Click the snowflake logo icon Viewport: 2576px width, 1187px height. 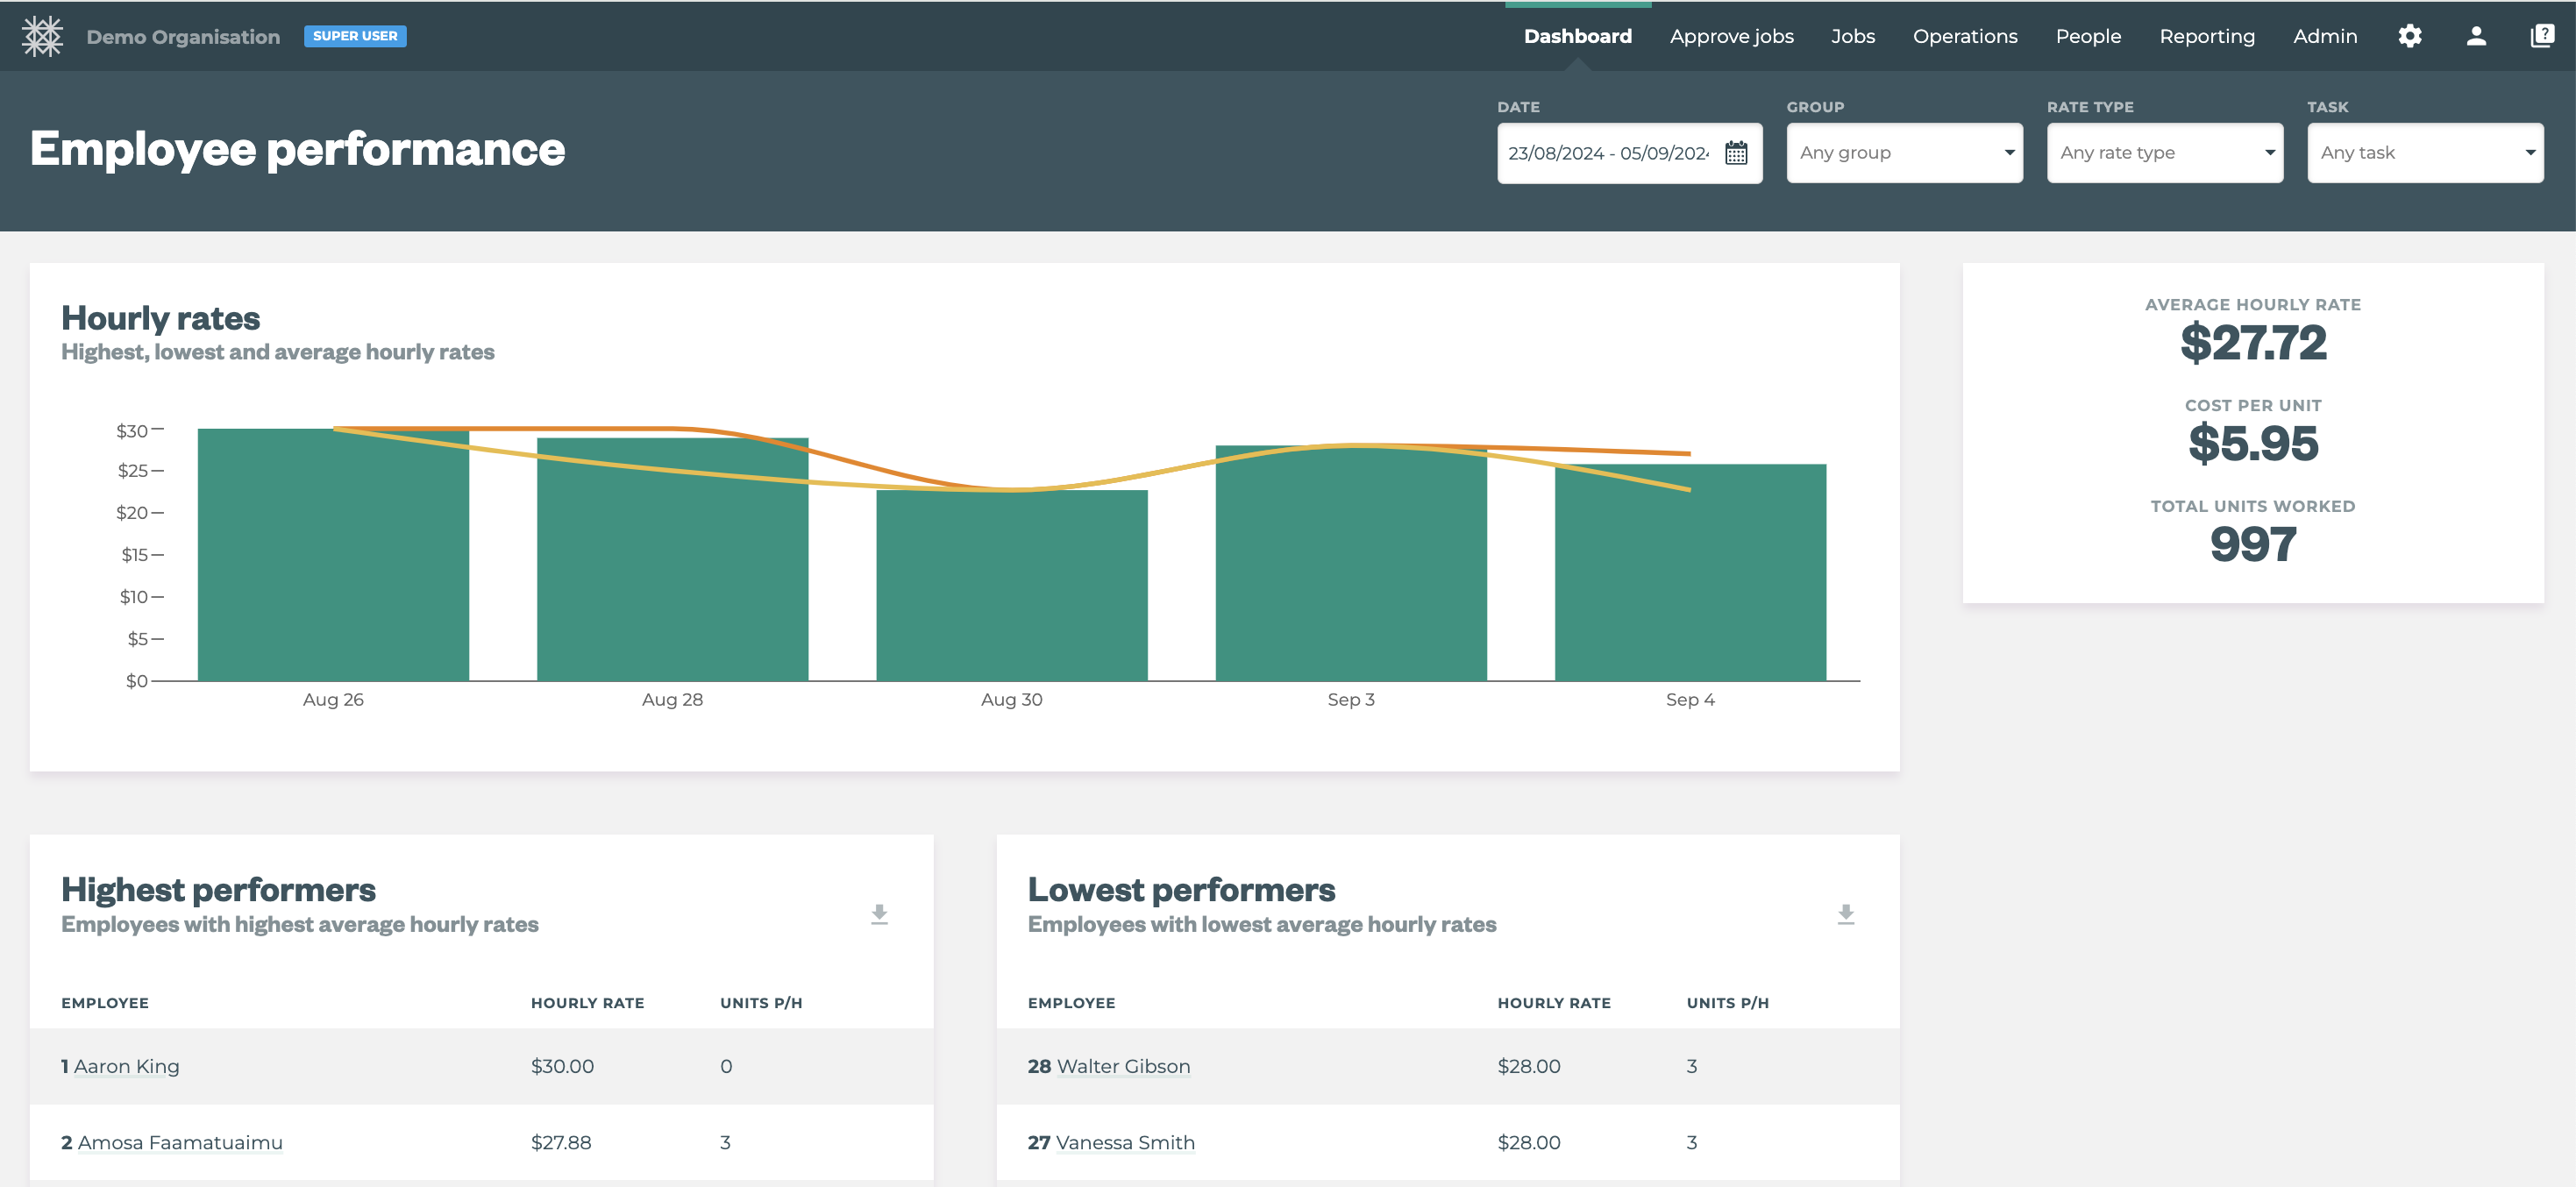coord(42,36)
